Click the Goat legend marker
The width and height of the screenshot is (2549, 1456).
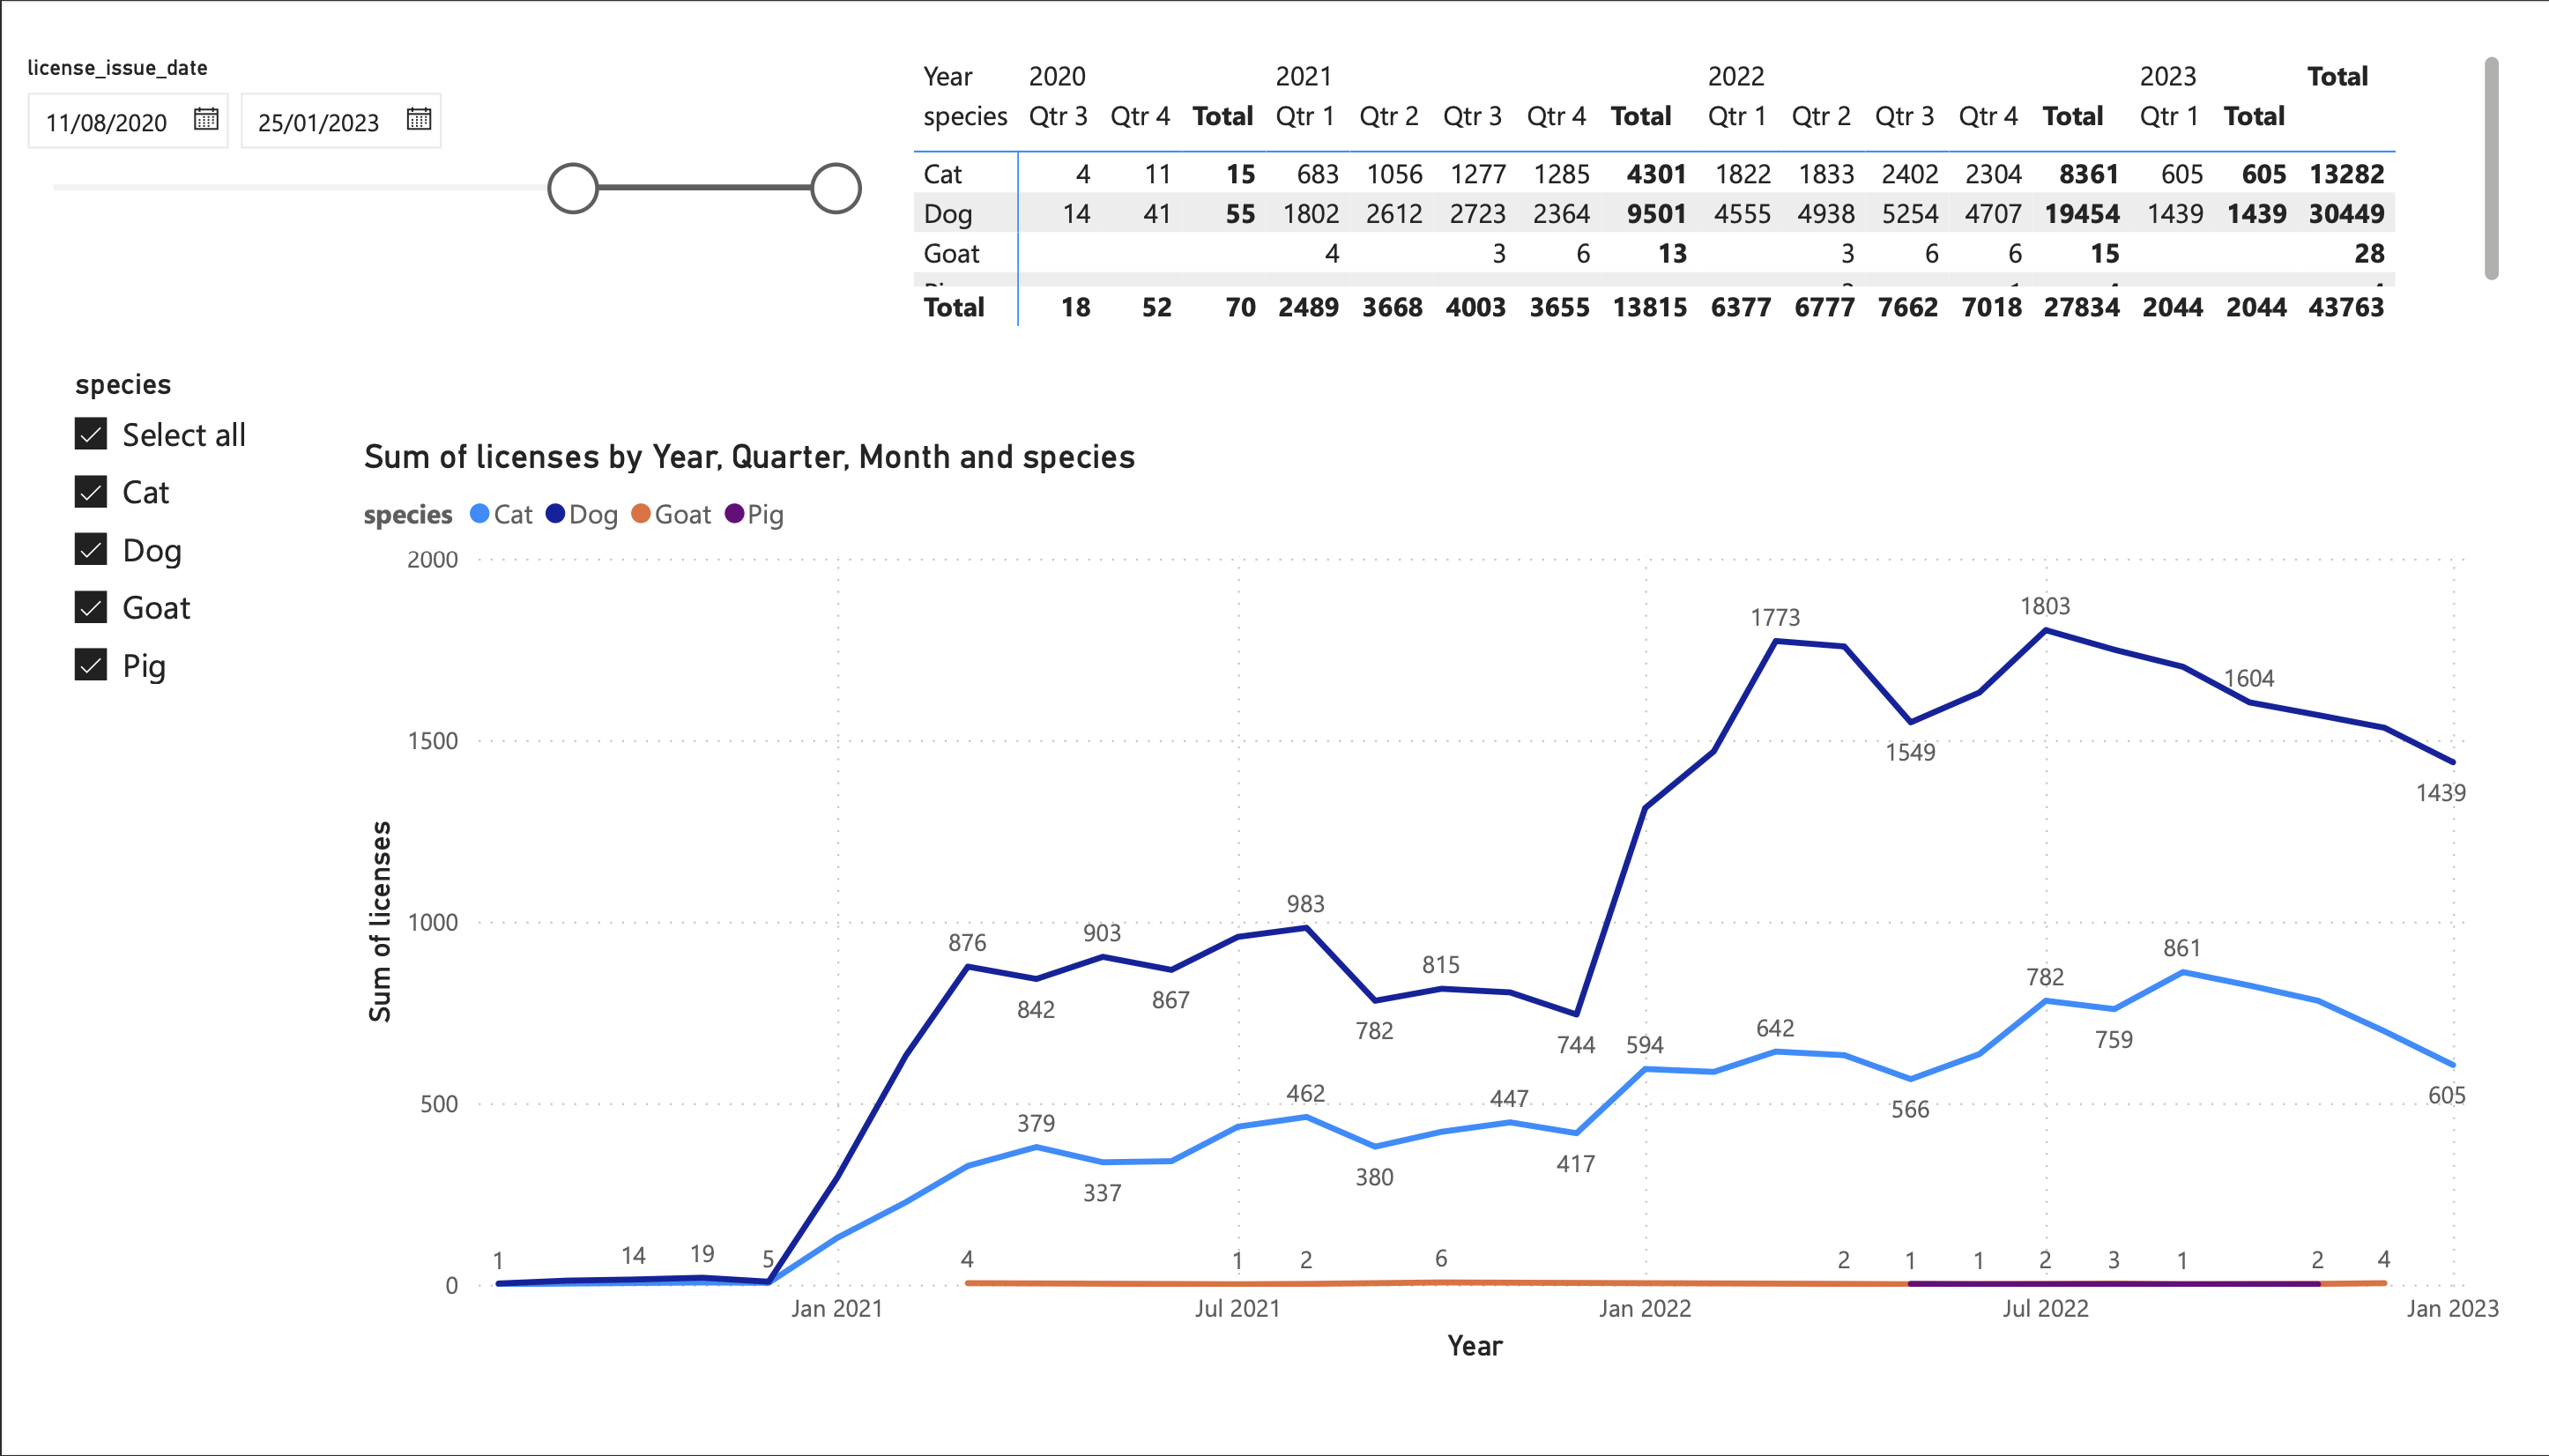pos(641,514)
